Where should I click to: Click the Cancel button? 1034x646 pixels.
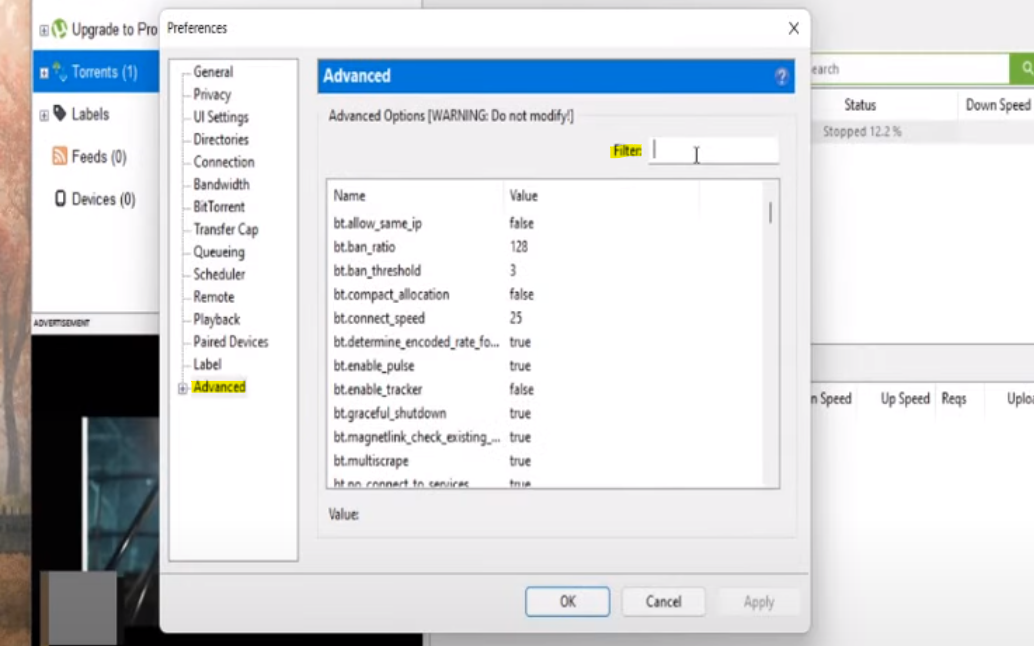click(663, 601)
